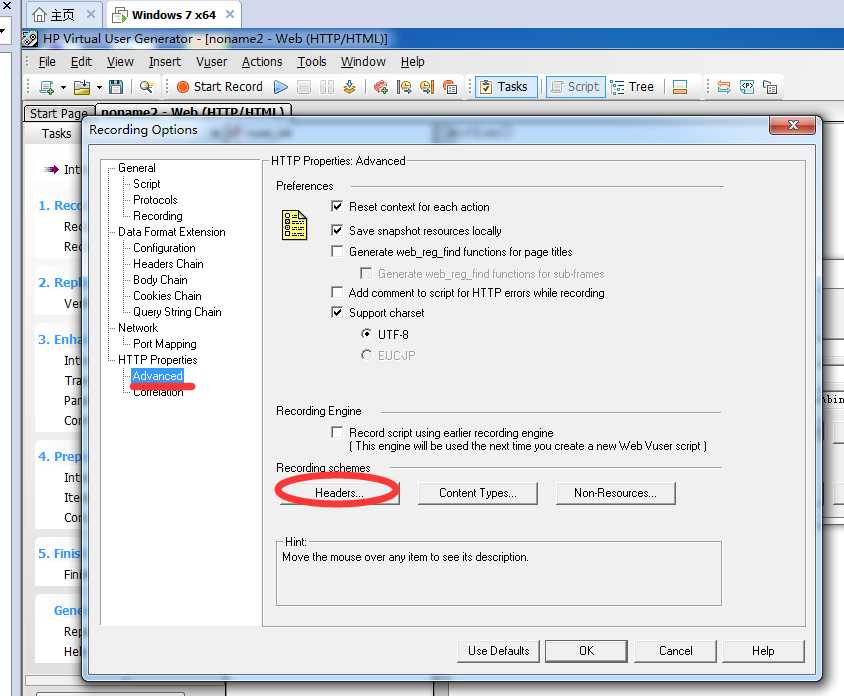Click the grey Stop square icon
The height and width of the screenshot is (696, 844).
tap(304, 87)
